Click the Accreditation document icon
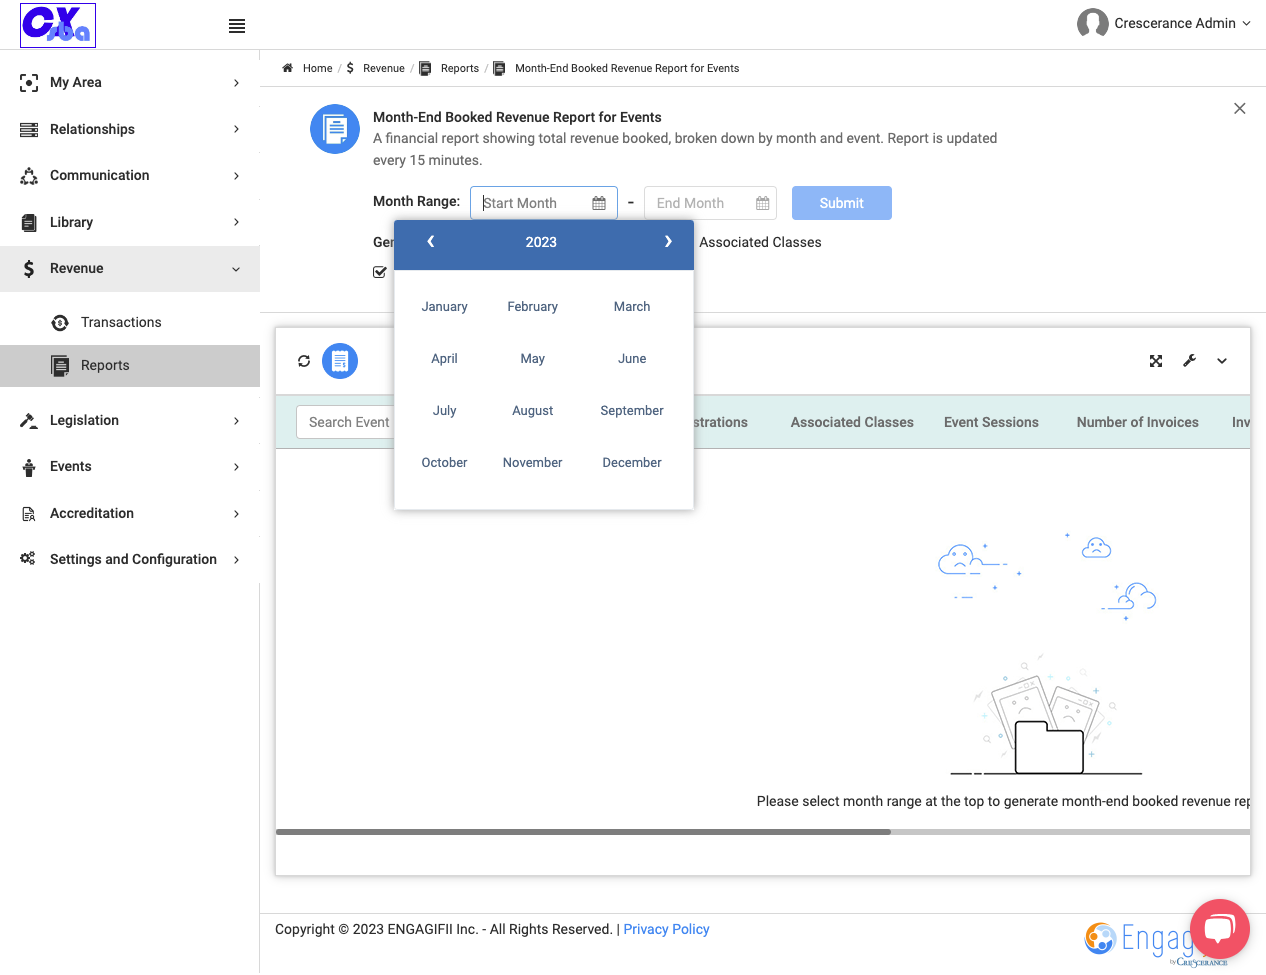The height and width of the screenshot is (975, 1266). (29, 514)
